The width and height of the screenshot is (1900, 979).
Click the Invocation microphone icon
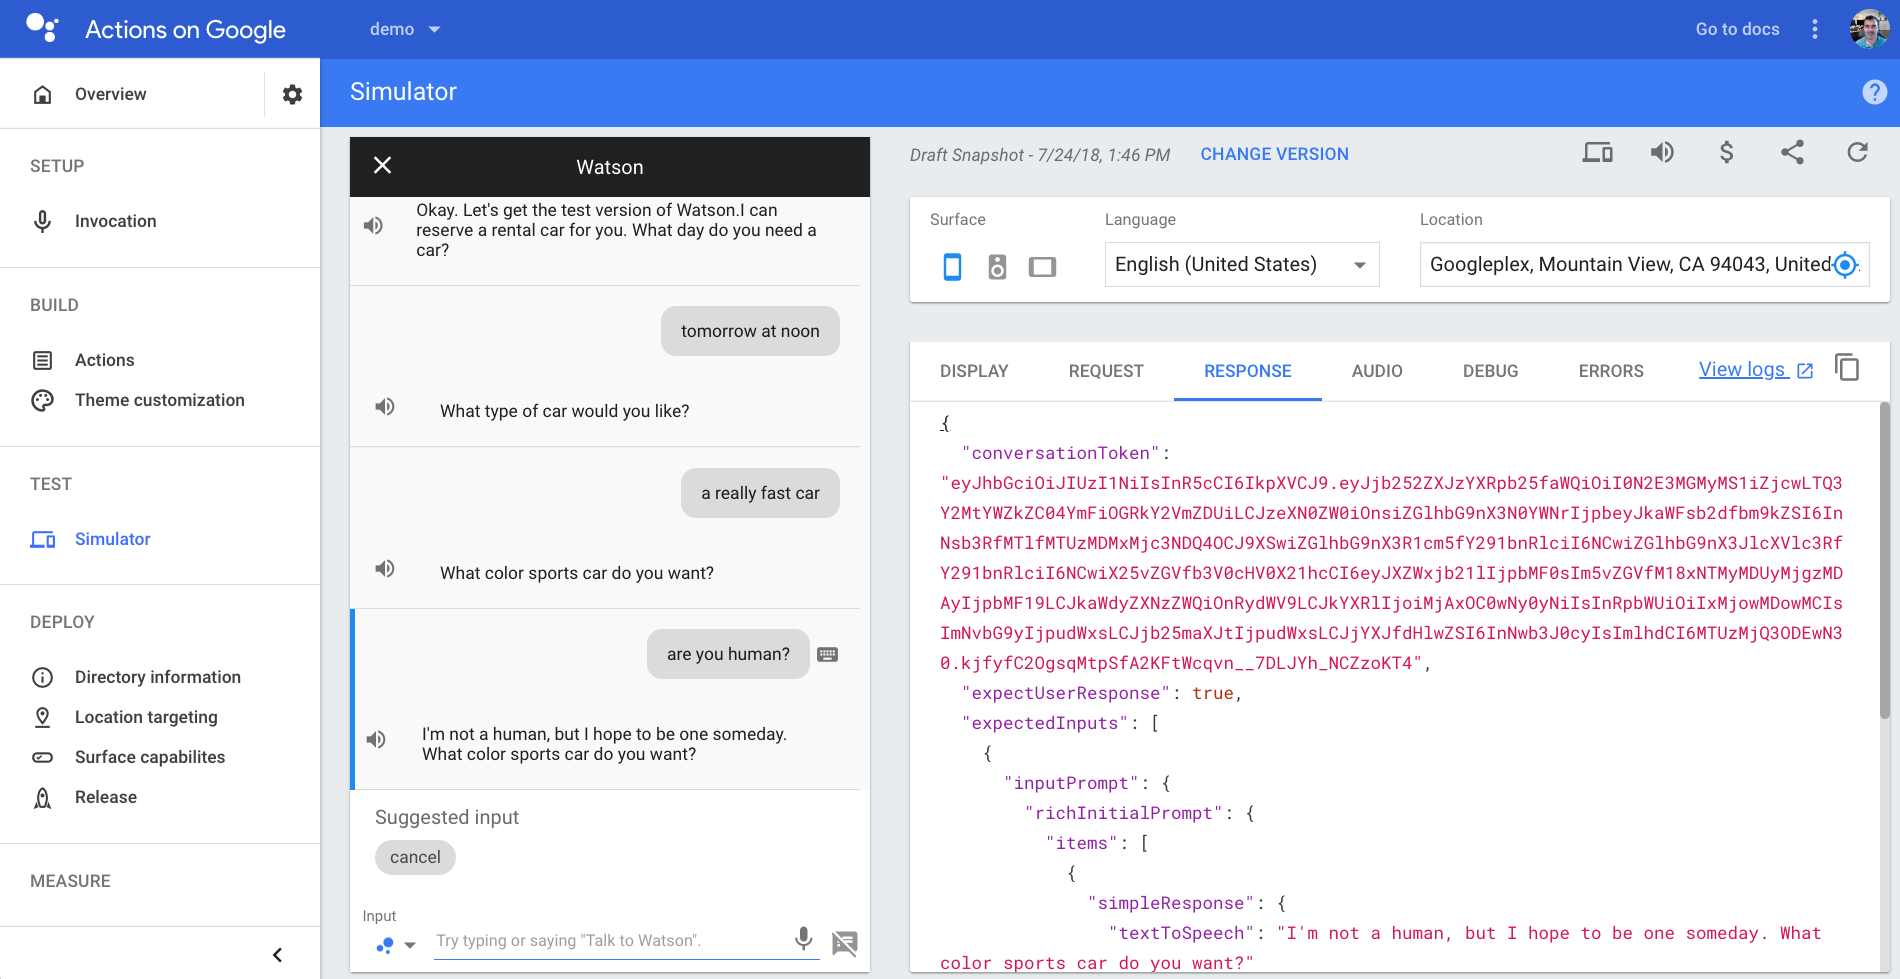coord(42,221)
